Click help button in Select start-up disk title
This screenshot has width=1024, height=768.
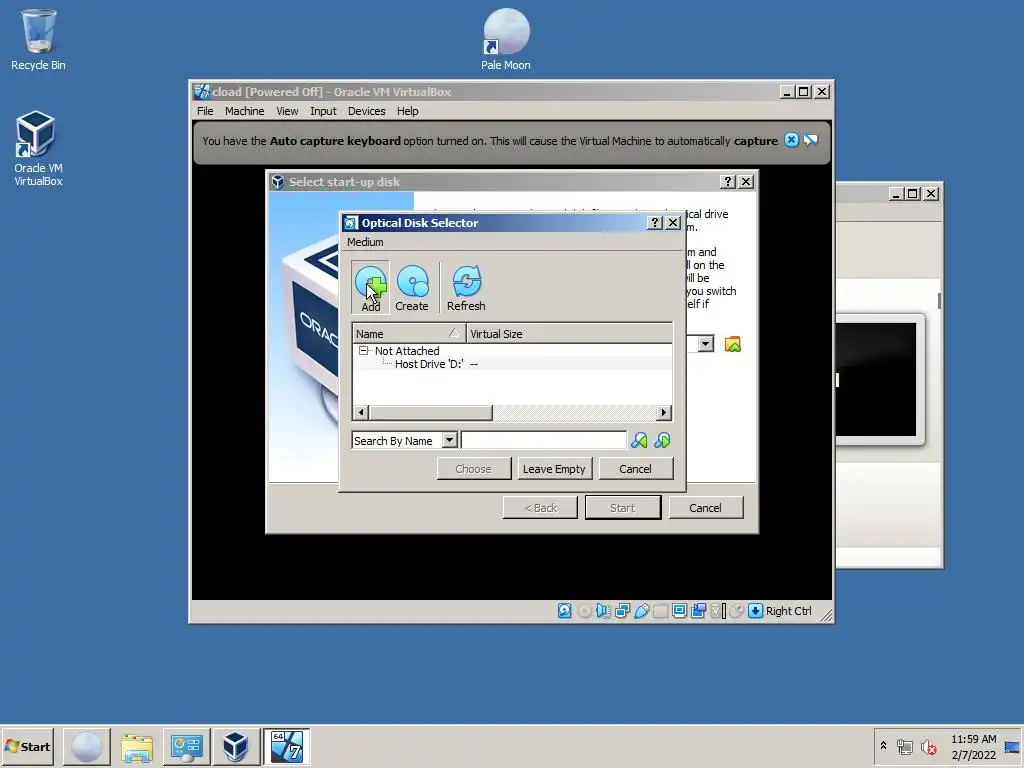(x=728, y=182)
